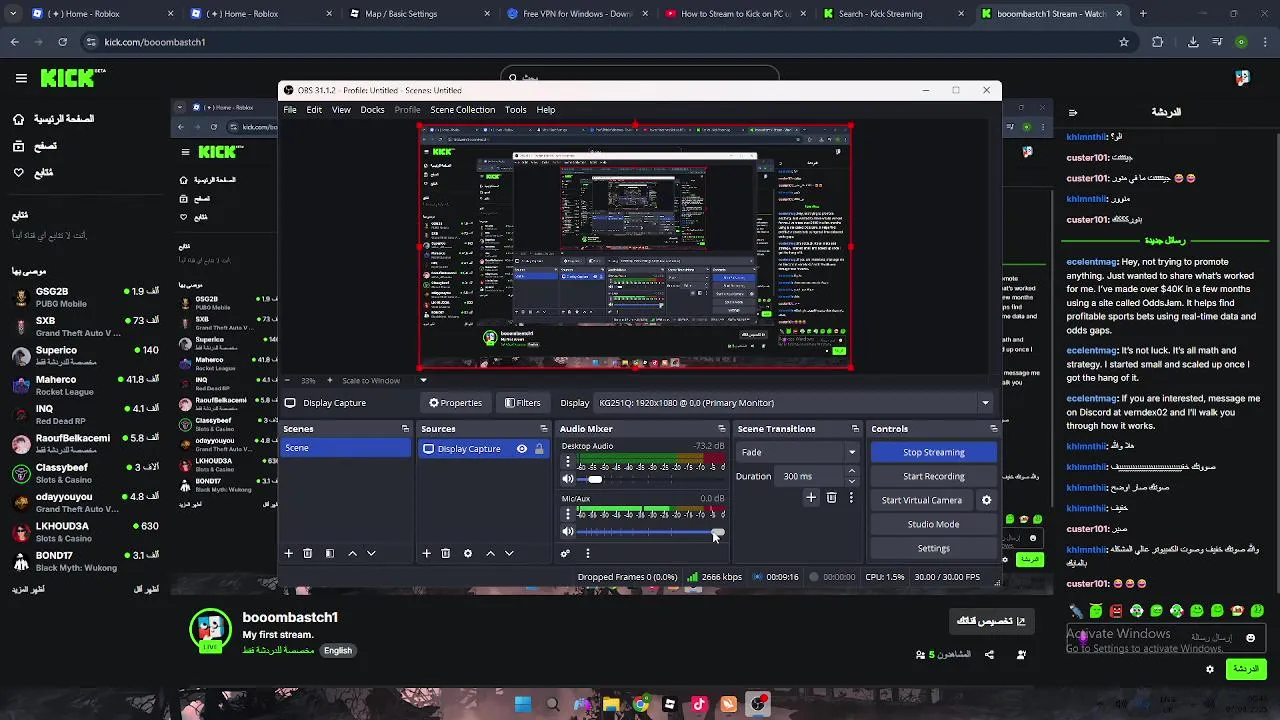Pop out Scenes dock icon
Screen dimensions: 1280x720
tap(405, 429)
